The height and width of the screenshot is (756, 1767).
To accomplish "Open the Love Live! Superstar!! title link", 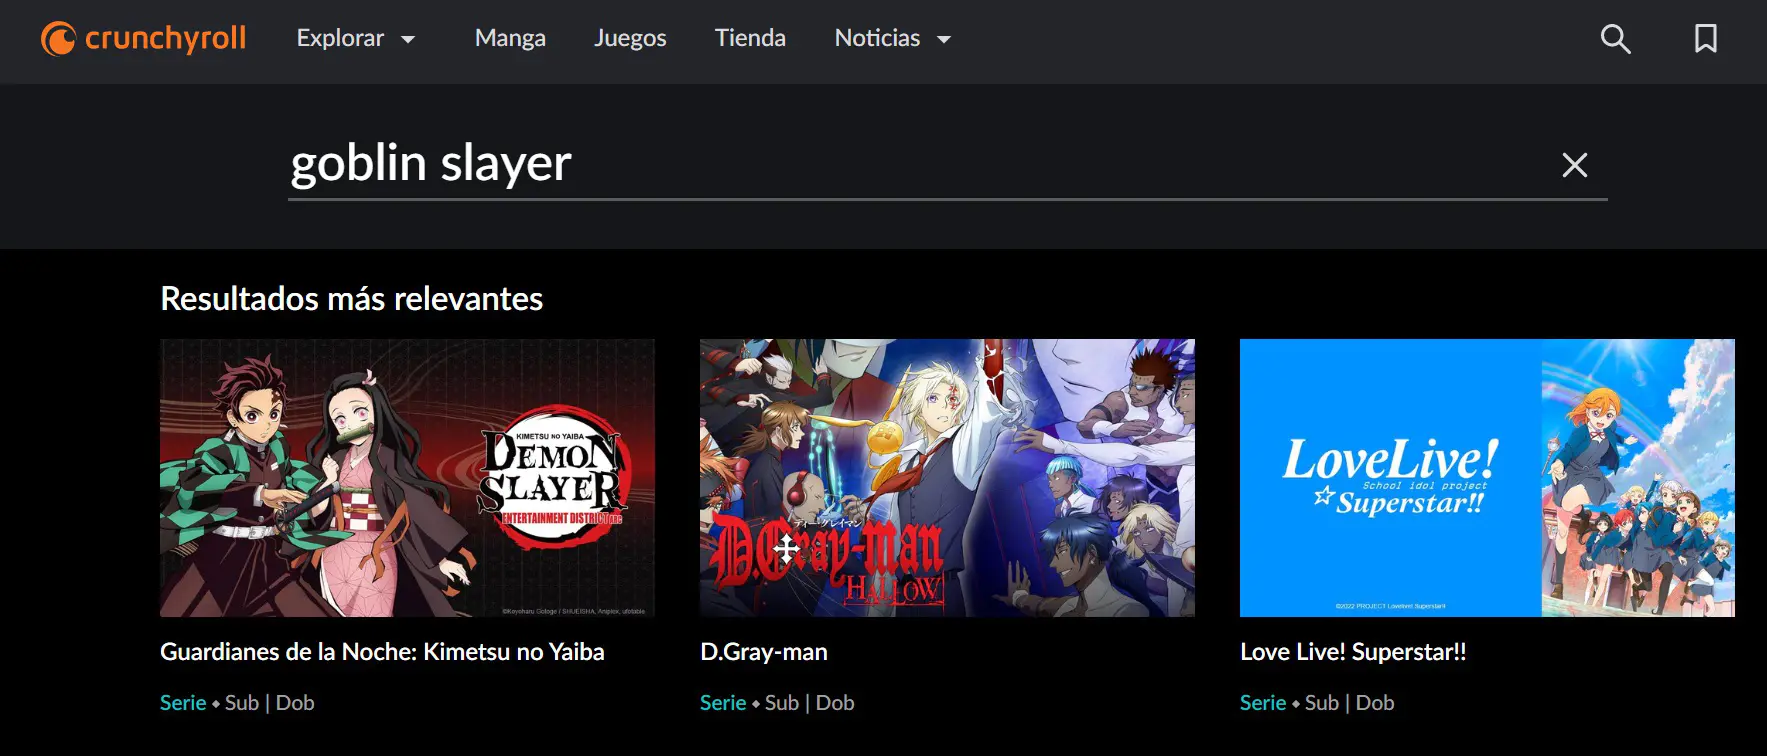I will [1353, 652].
